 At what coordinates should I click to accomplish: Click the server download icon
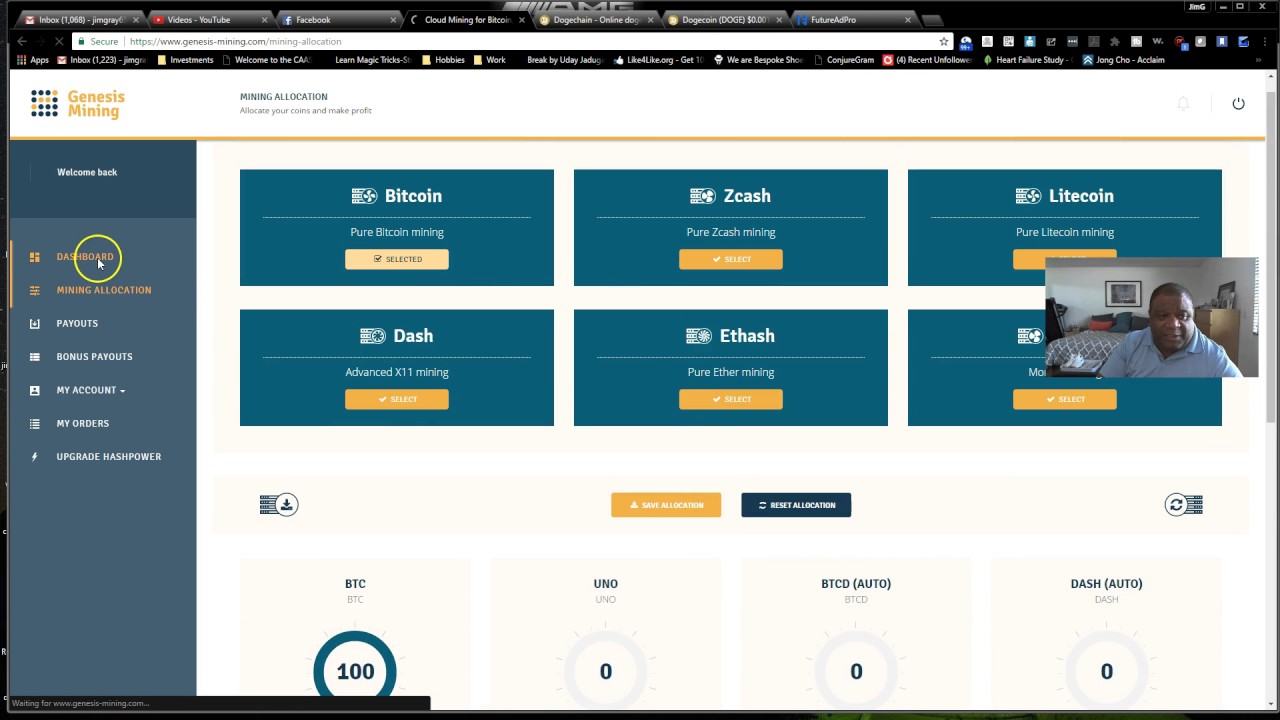(x=279, y=504)
